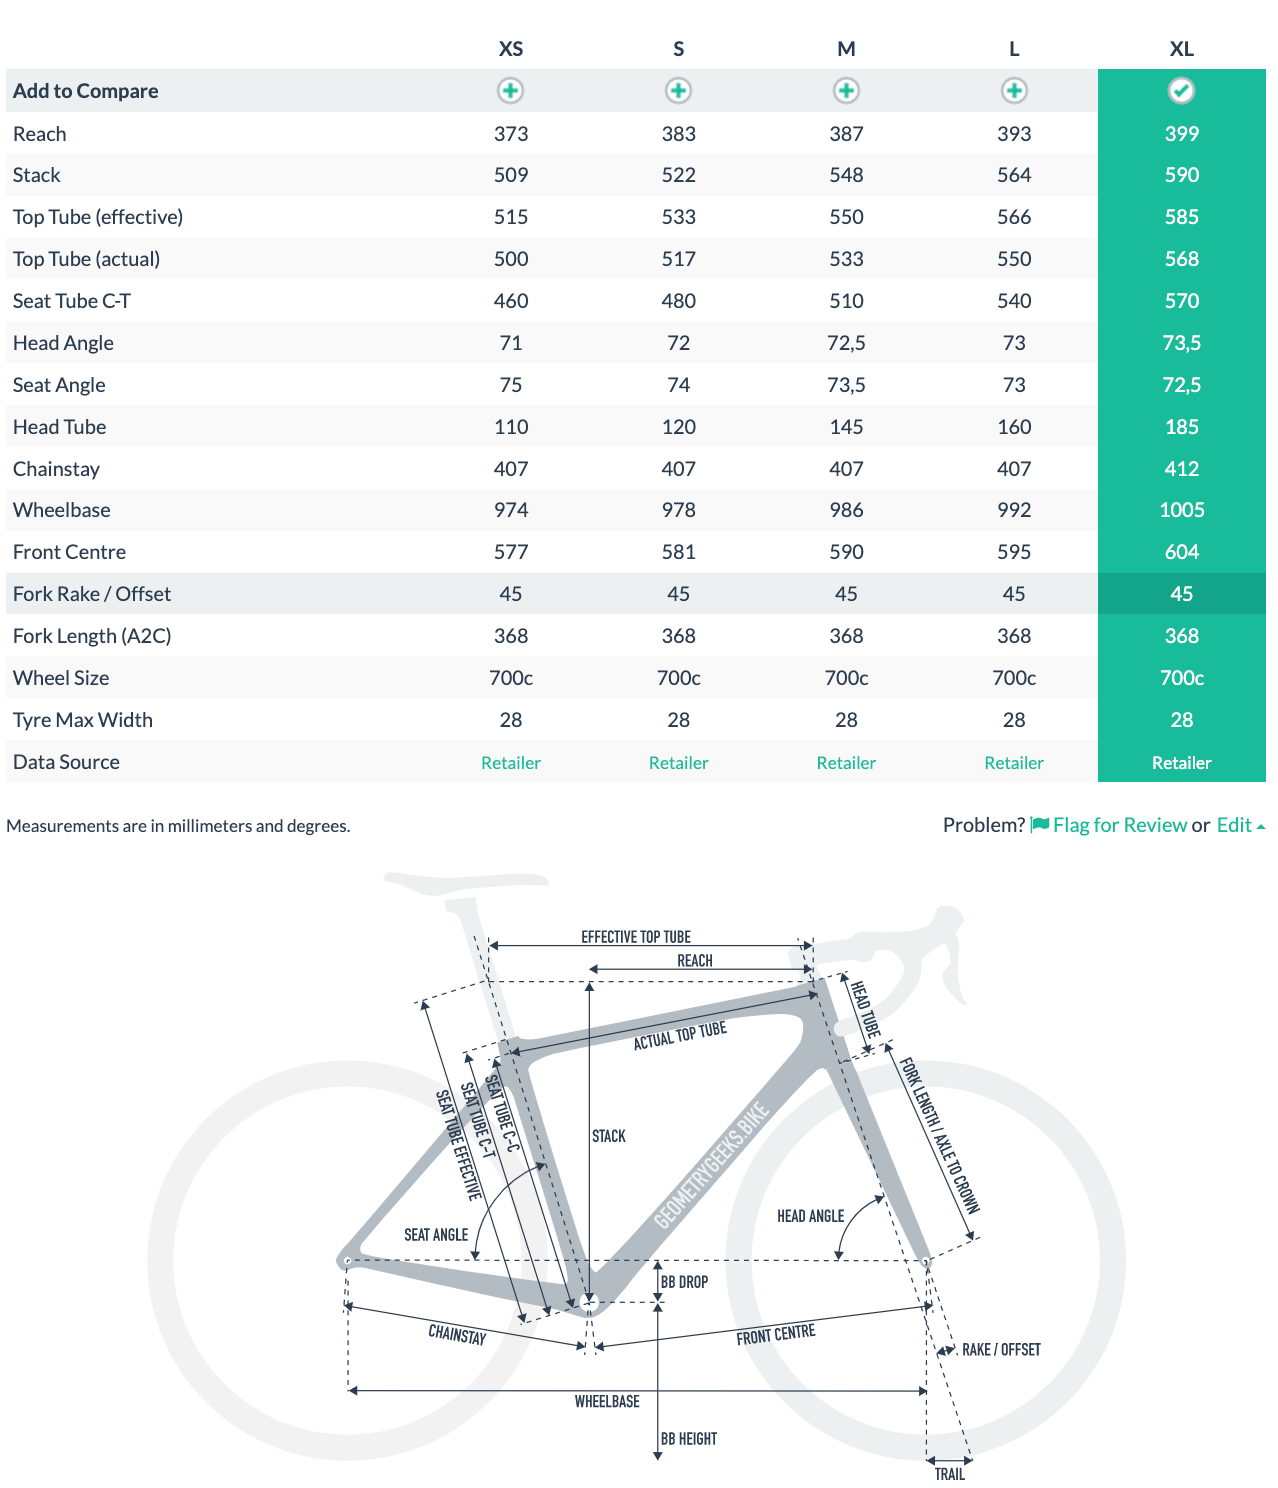Select the XS column header
This screenshot has width=1278, height=1488.
click(510, 49)
